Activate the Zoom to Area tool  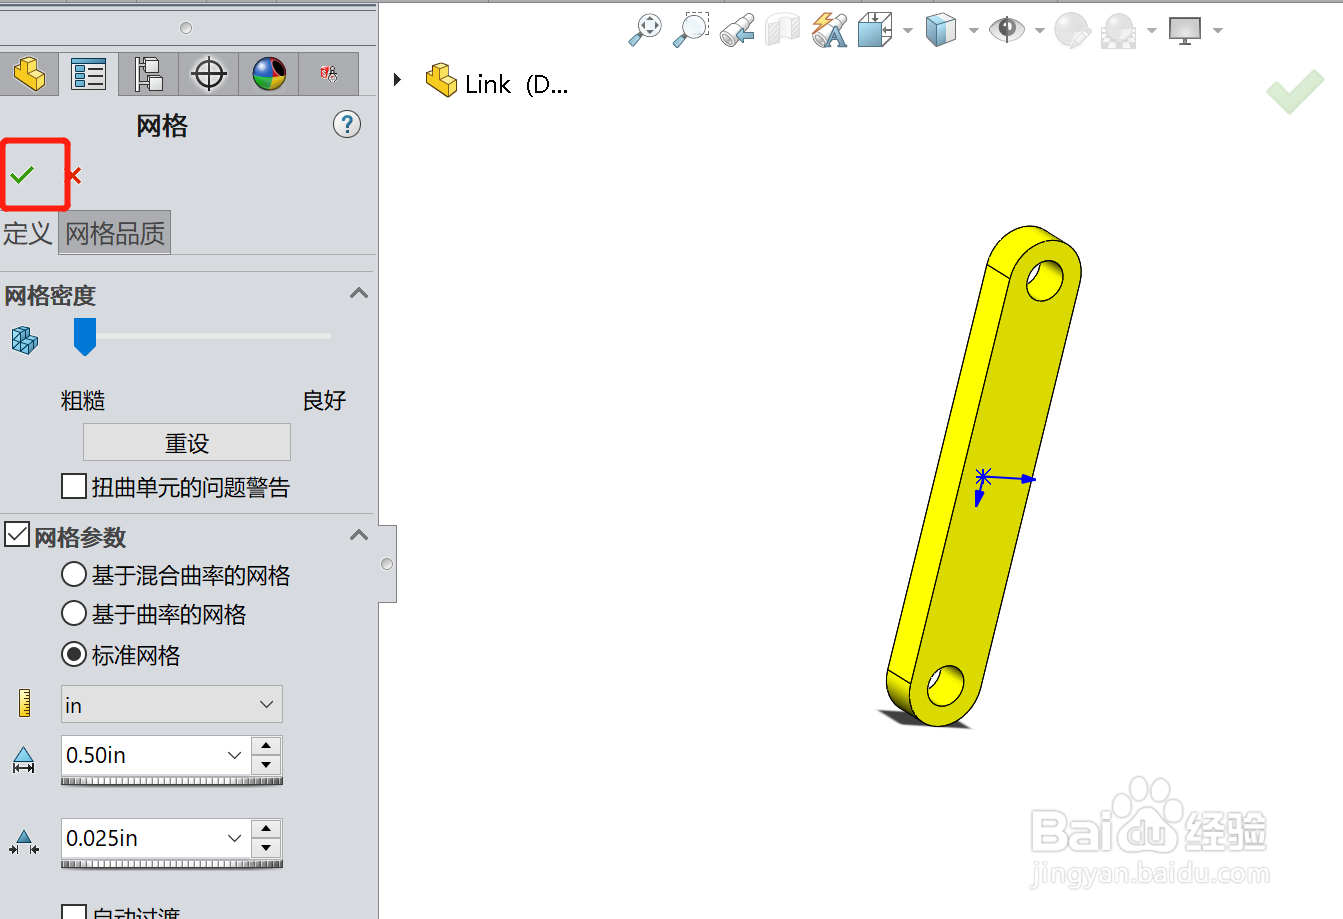(691, 29)
